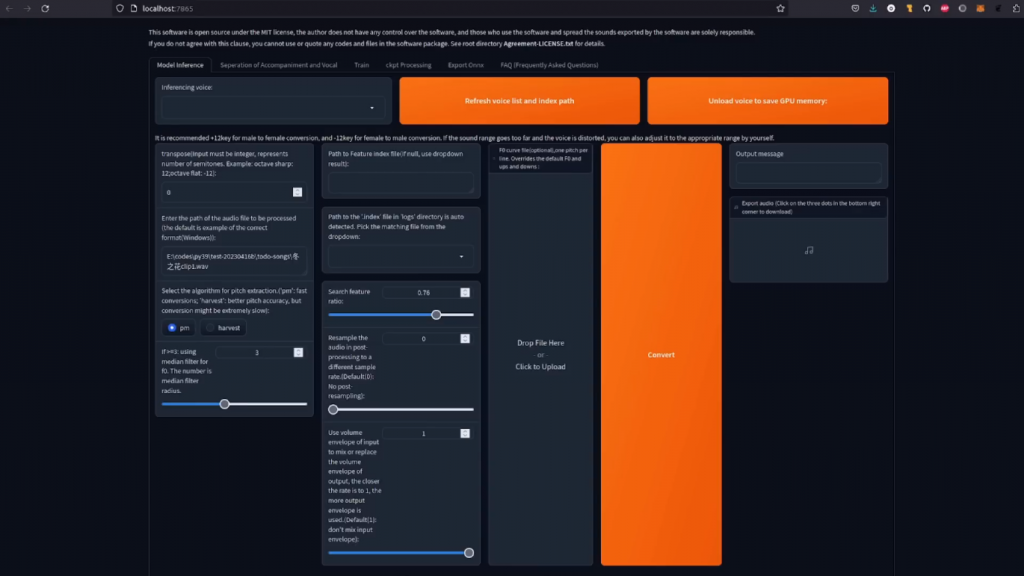Viewport: 1024px width, 576px height.
Task: Click the GitHub extension icon
Action: tap(927, 8)
